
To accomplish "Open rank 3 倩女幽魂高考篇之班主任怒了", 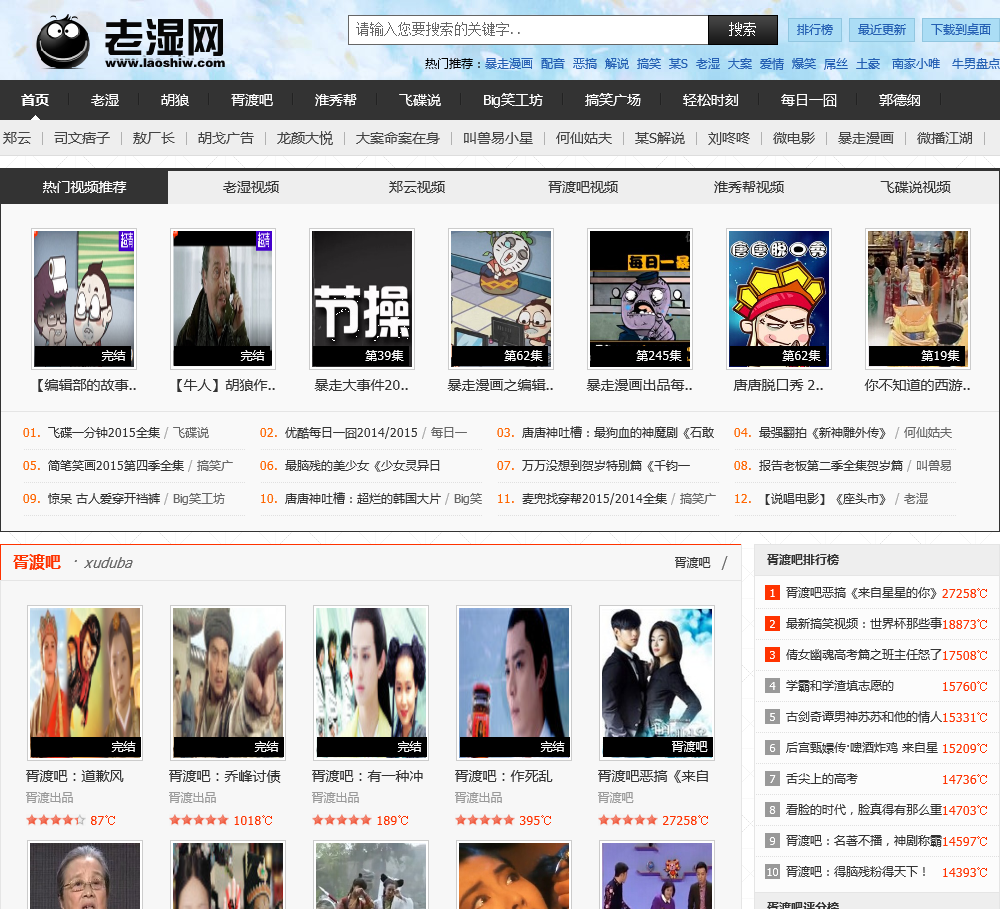I will (864, 655).
